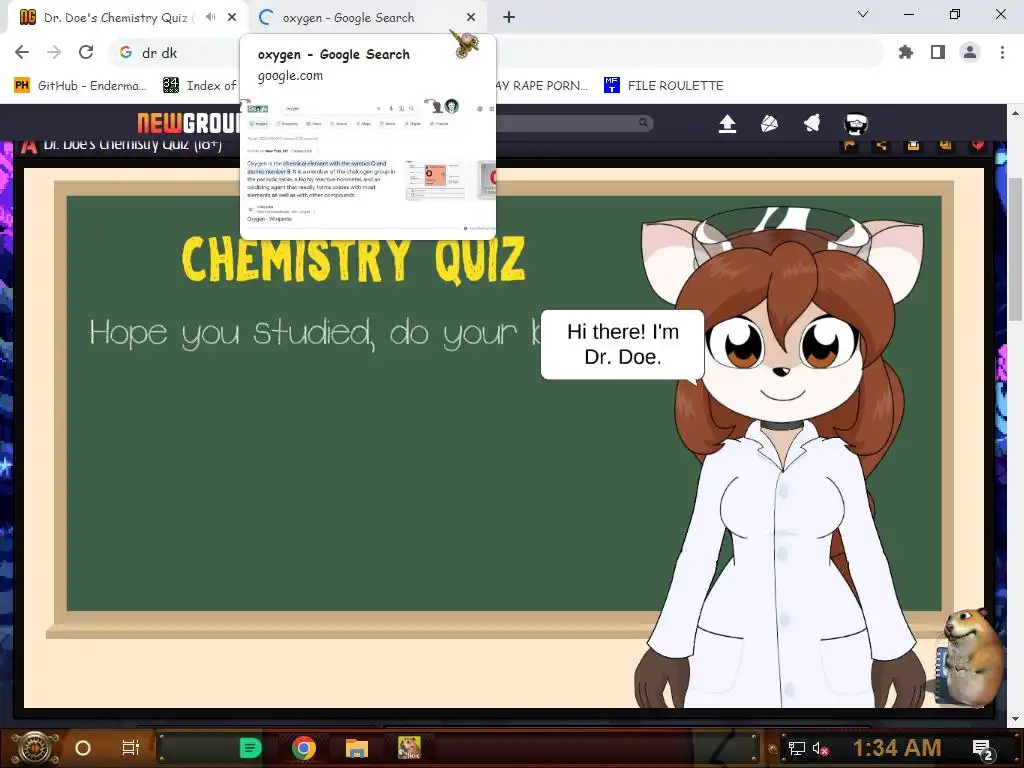The width and height of the screenshot is (1024, 768).
Task: Click the orange stacked-squares icon above game
Action: click(x=945, y=146)
